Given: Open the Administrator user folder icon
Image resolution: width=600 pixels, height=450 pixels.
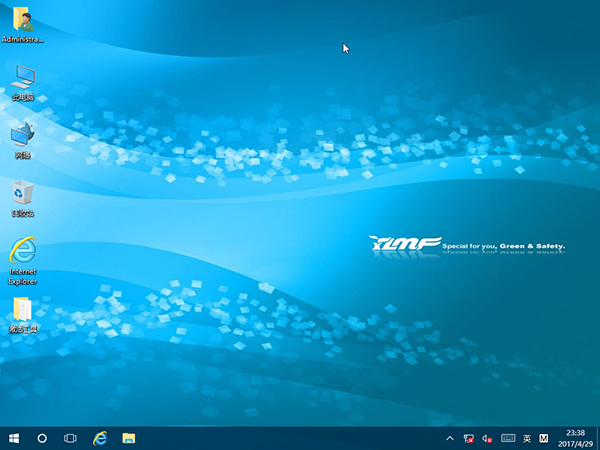Looking at the screenshot, I should pyautogui.click(x=22, y=21).
